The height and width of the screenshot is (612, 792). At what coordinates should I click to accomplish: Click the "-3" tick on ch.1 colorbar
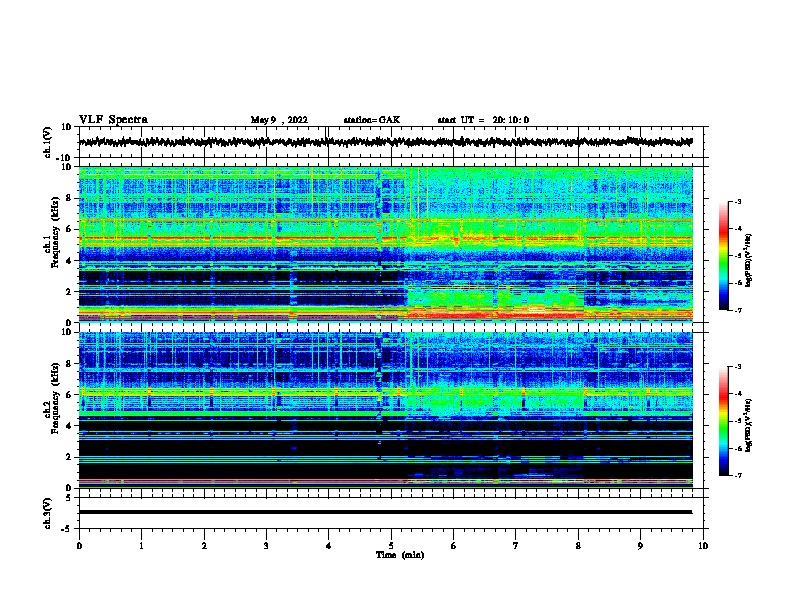coord(737,202)
